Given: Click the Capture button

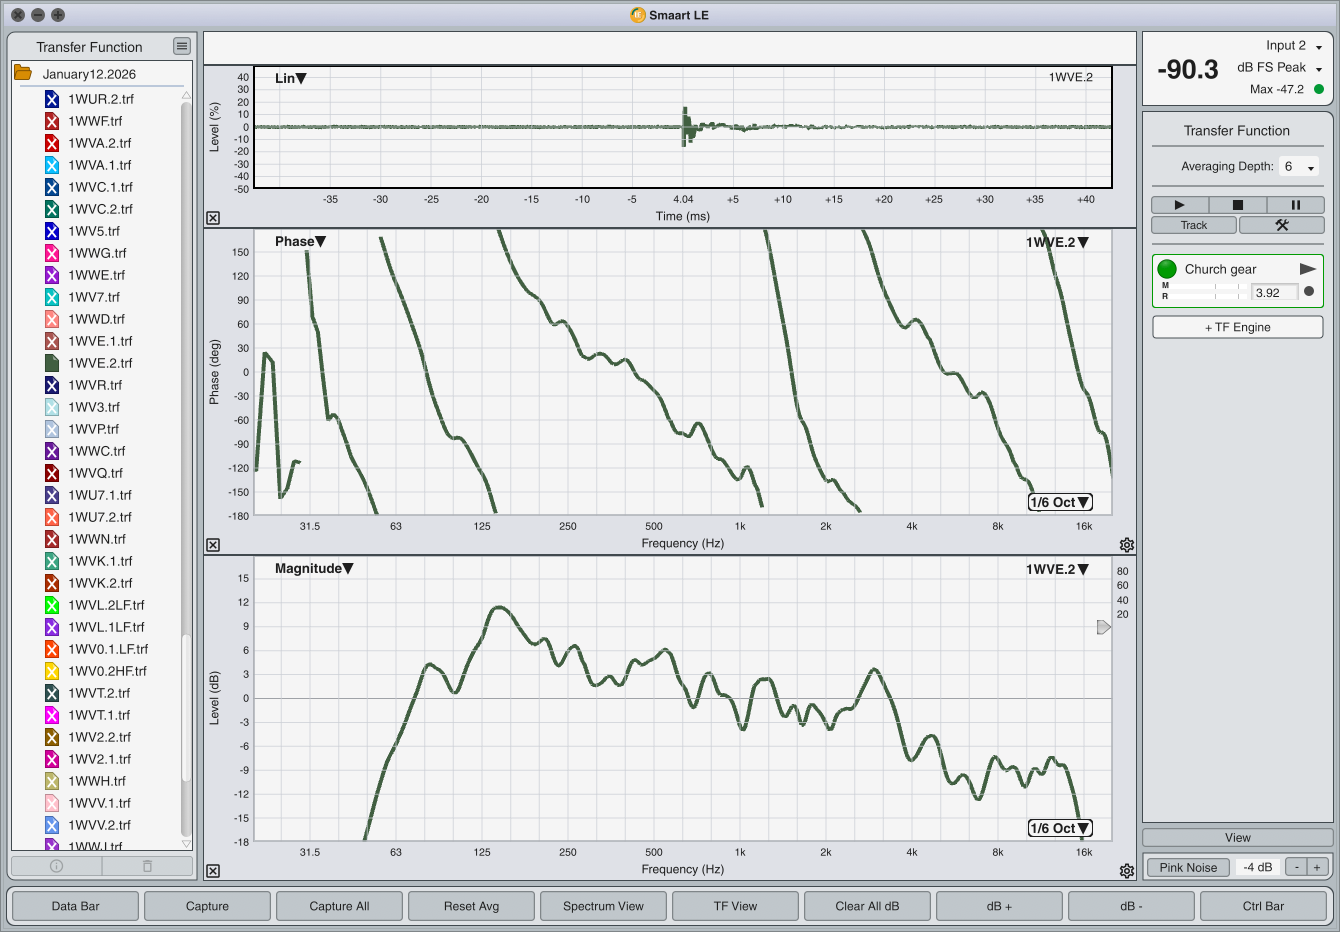Looking at the screenshot, I should click(207, 906).
